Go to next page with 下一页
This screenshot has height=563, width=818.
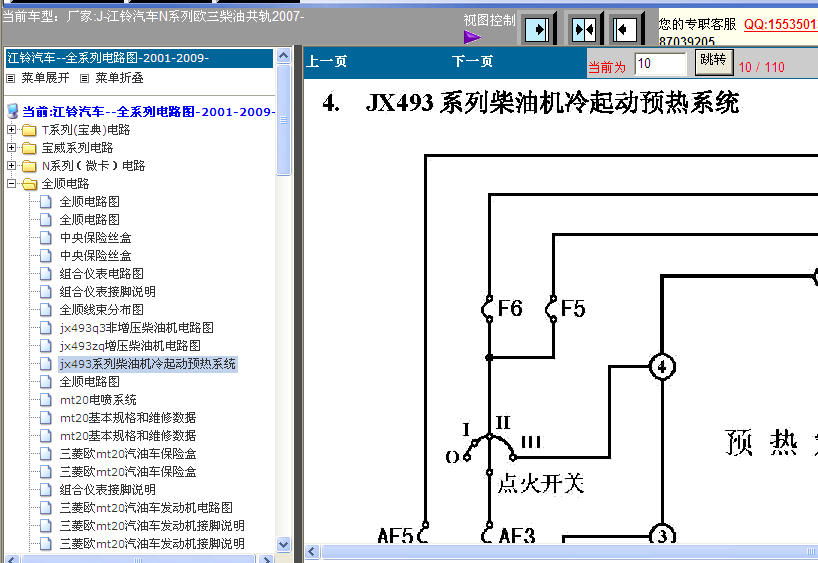point(472,62)
